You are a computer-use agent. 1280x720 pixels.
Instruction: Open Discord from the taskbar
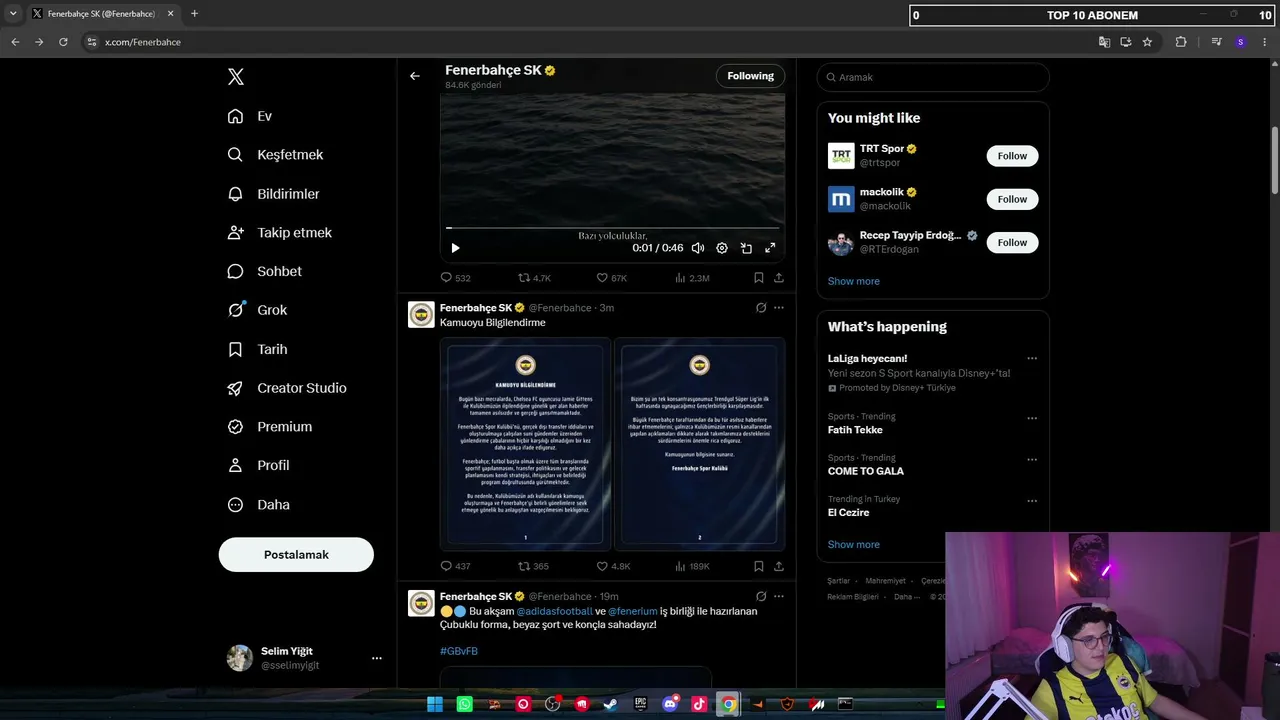pos(670,704)
